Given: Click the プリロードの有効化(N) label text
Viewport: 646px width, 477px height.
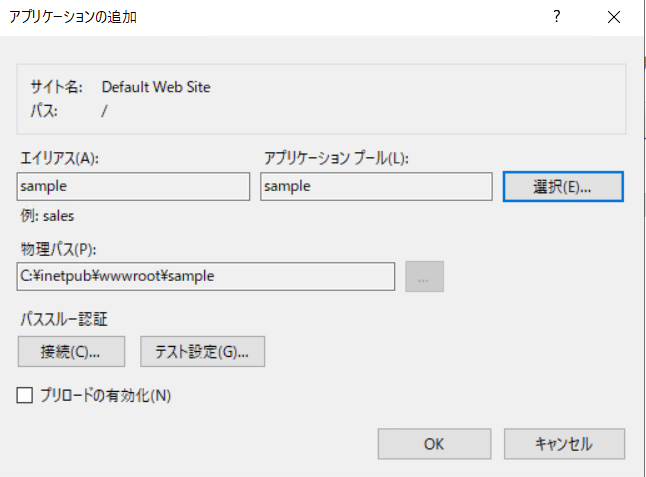Looking at the screenshot, I should click(x=105, y=395).
